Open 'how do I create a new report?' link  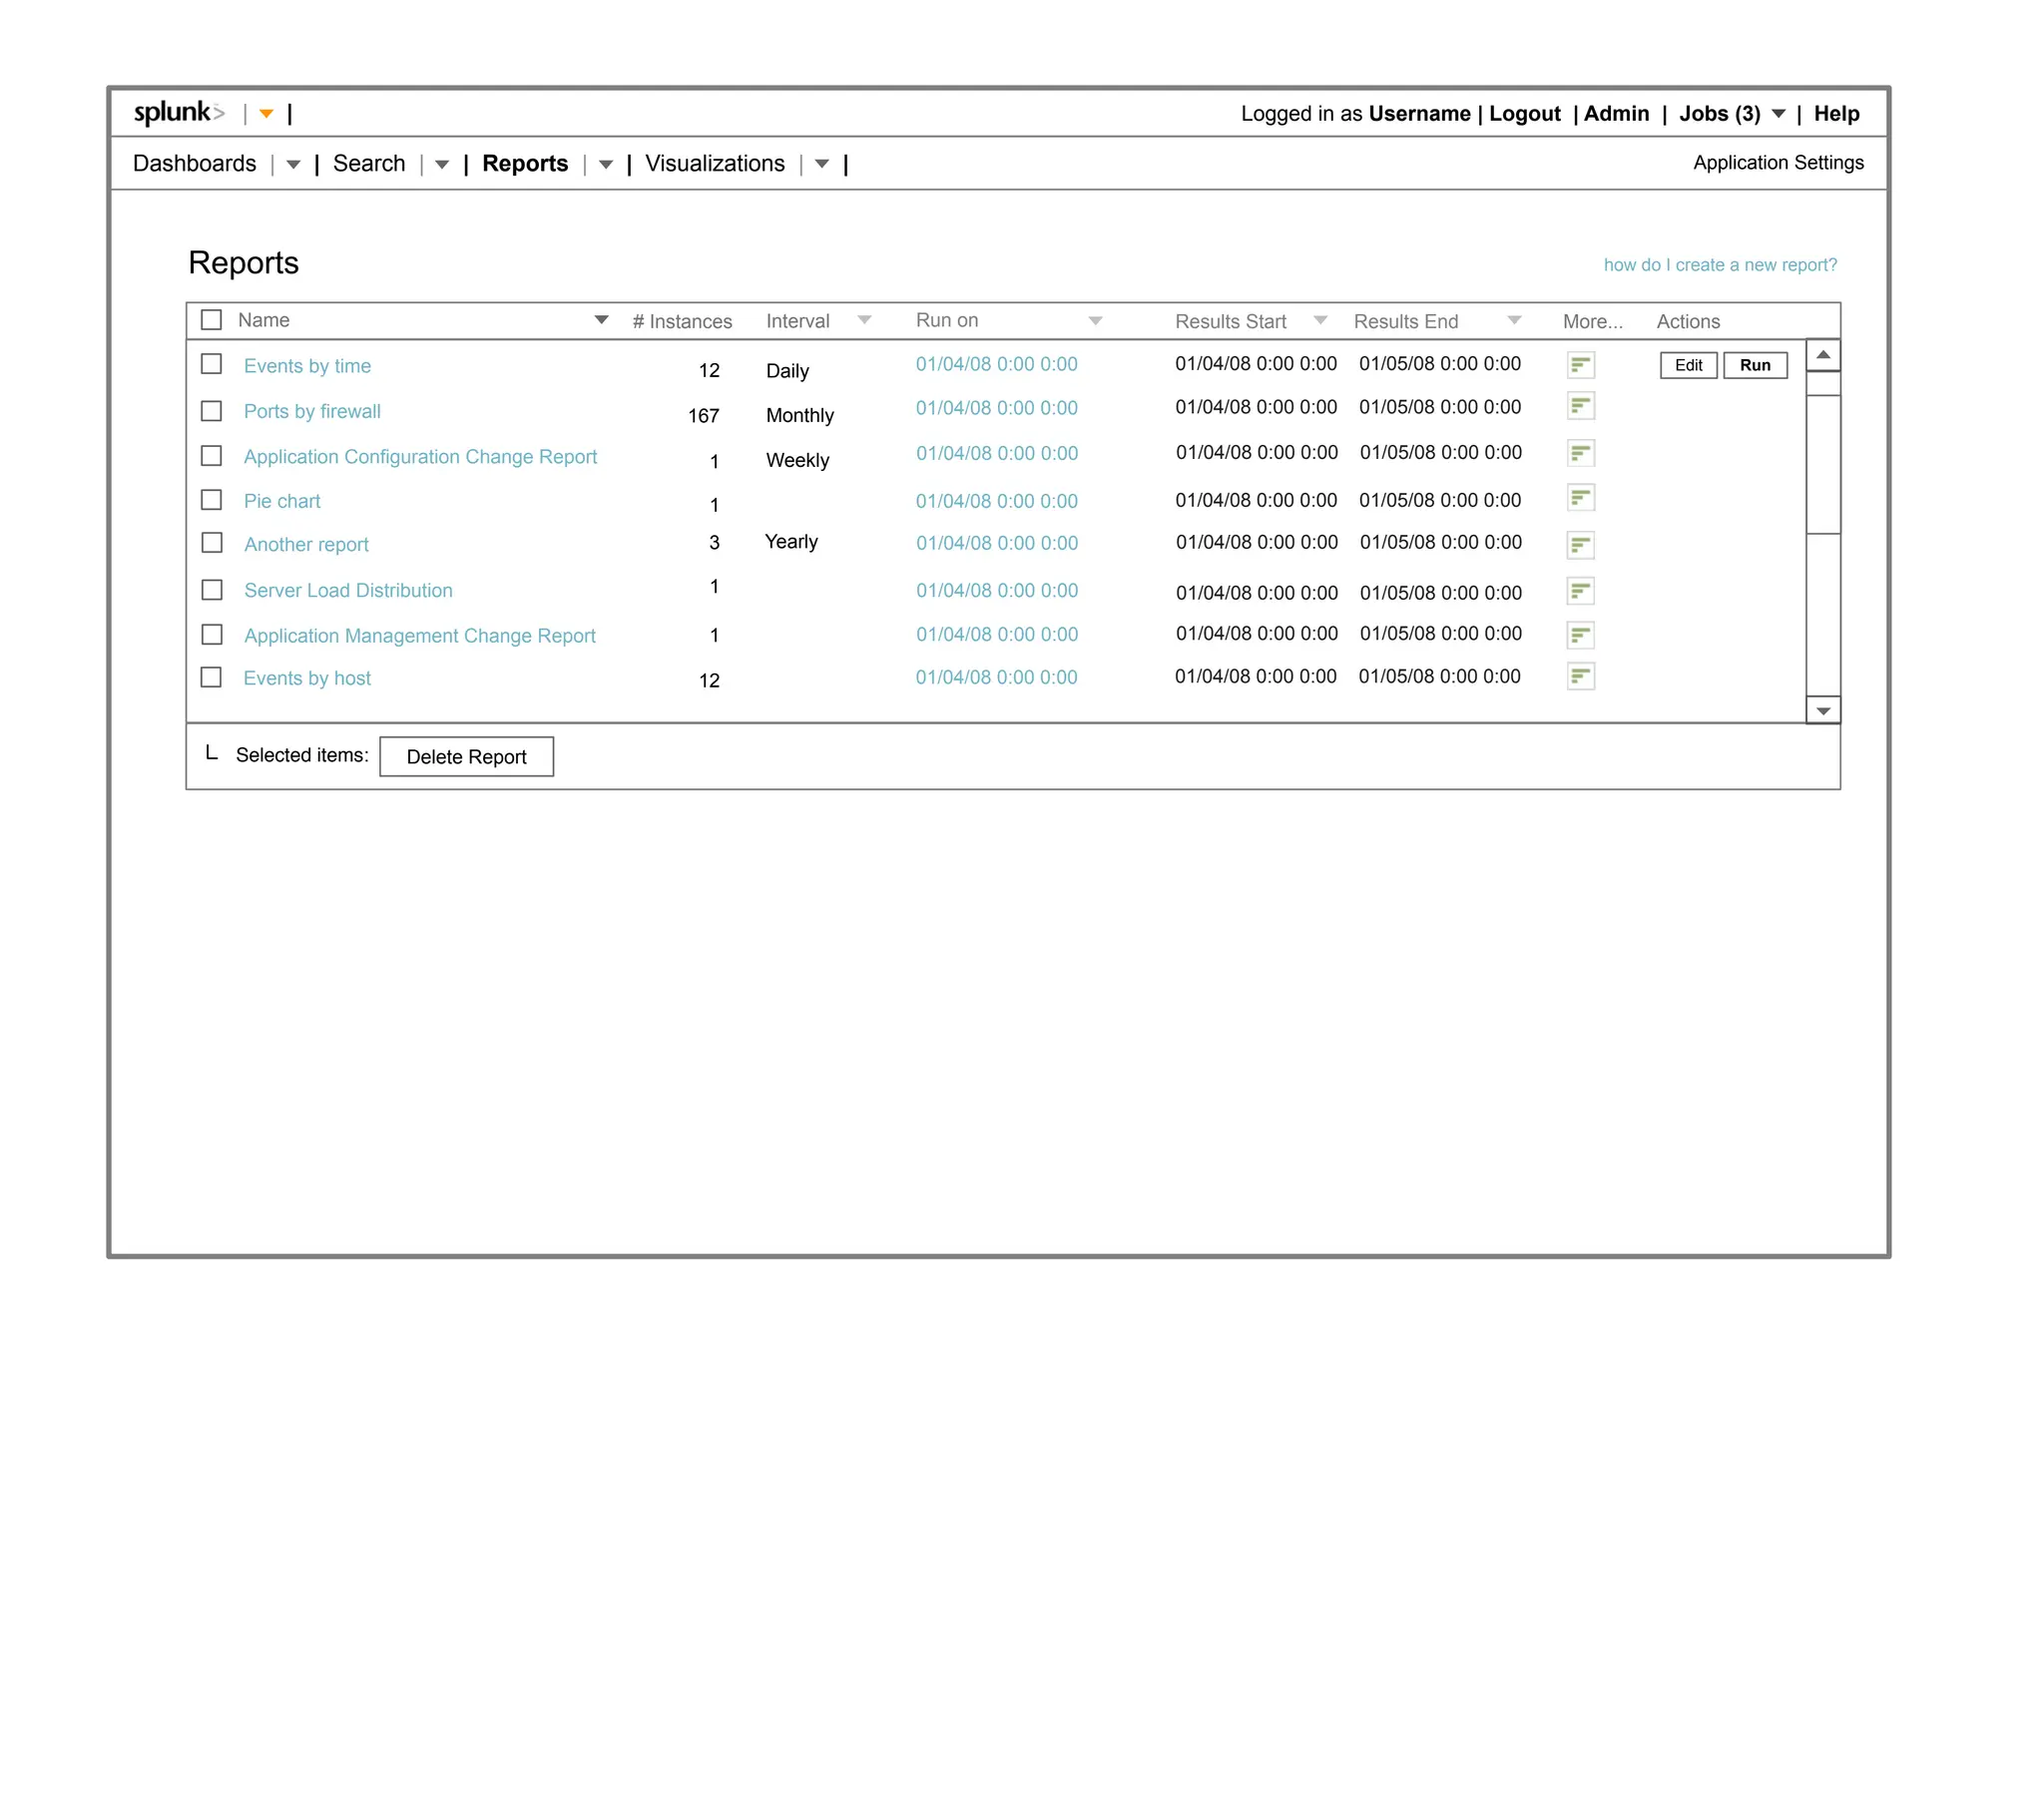1719,265
